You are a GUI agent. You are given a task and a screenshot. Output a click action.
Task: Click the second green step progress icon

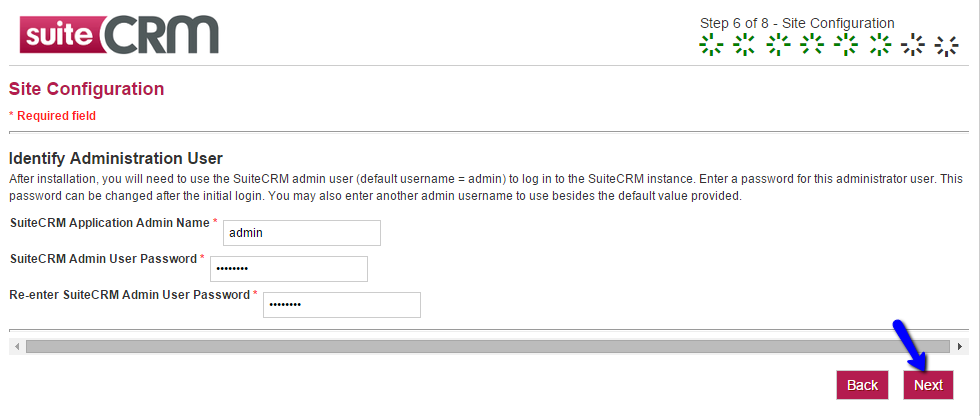click(x=745, y=46)
